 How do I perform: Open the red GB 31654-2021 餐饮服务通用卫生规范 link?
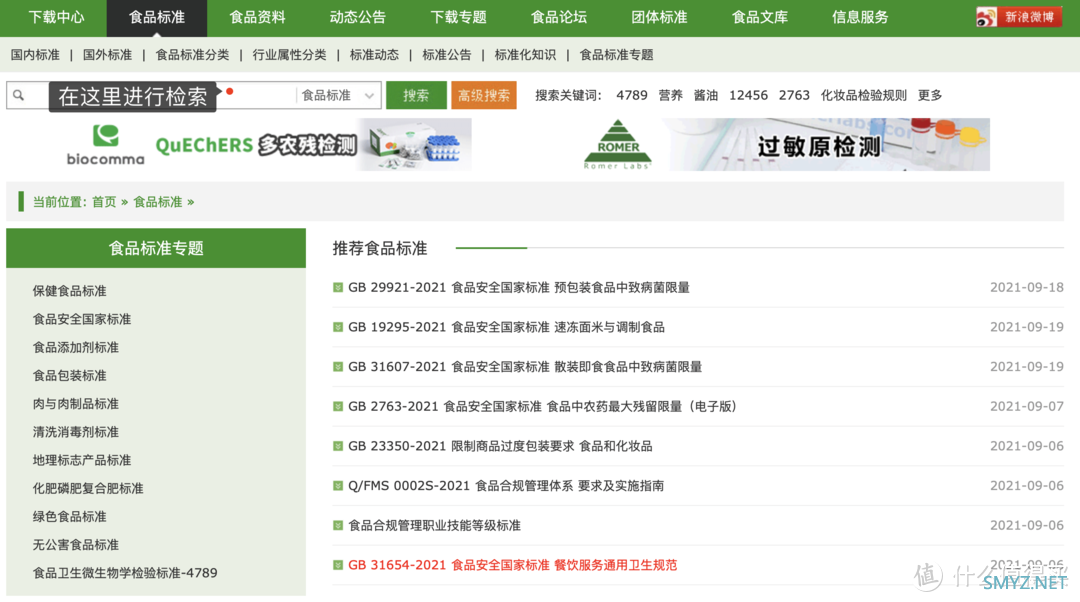[x=512, y=565]
